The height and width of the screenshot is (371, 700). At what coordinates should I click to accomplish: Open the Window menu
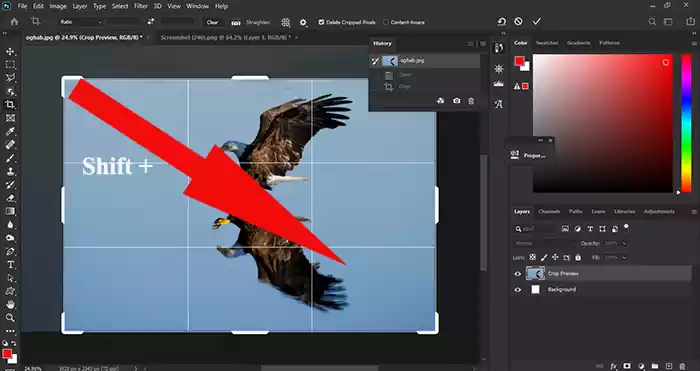(197, 6)
